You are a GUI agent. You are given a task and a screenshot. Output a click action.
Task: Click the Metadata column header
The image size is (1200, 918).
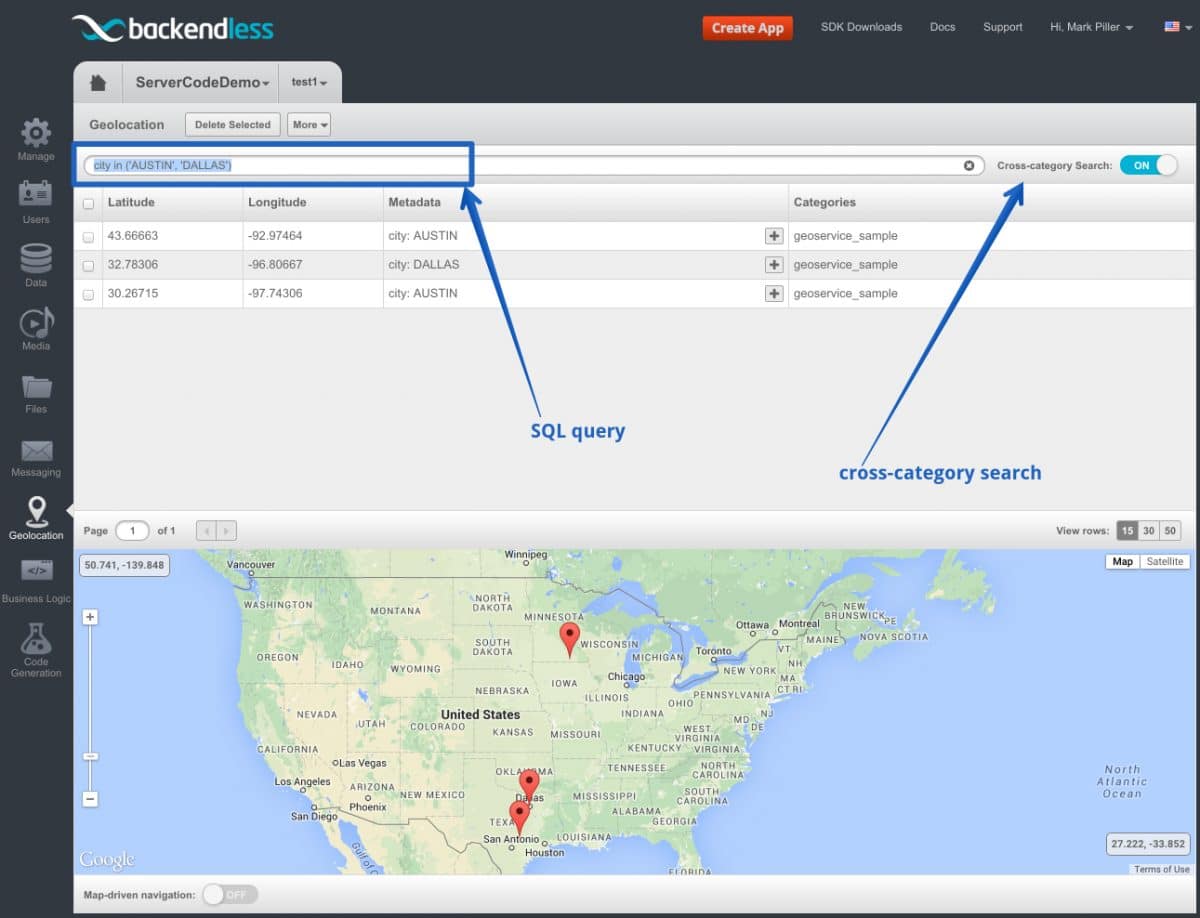click(414, 202)
